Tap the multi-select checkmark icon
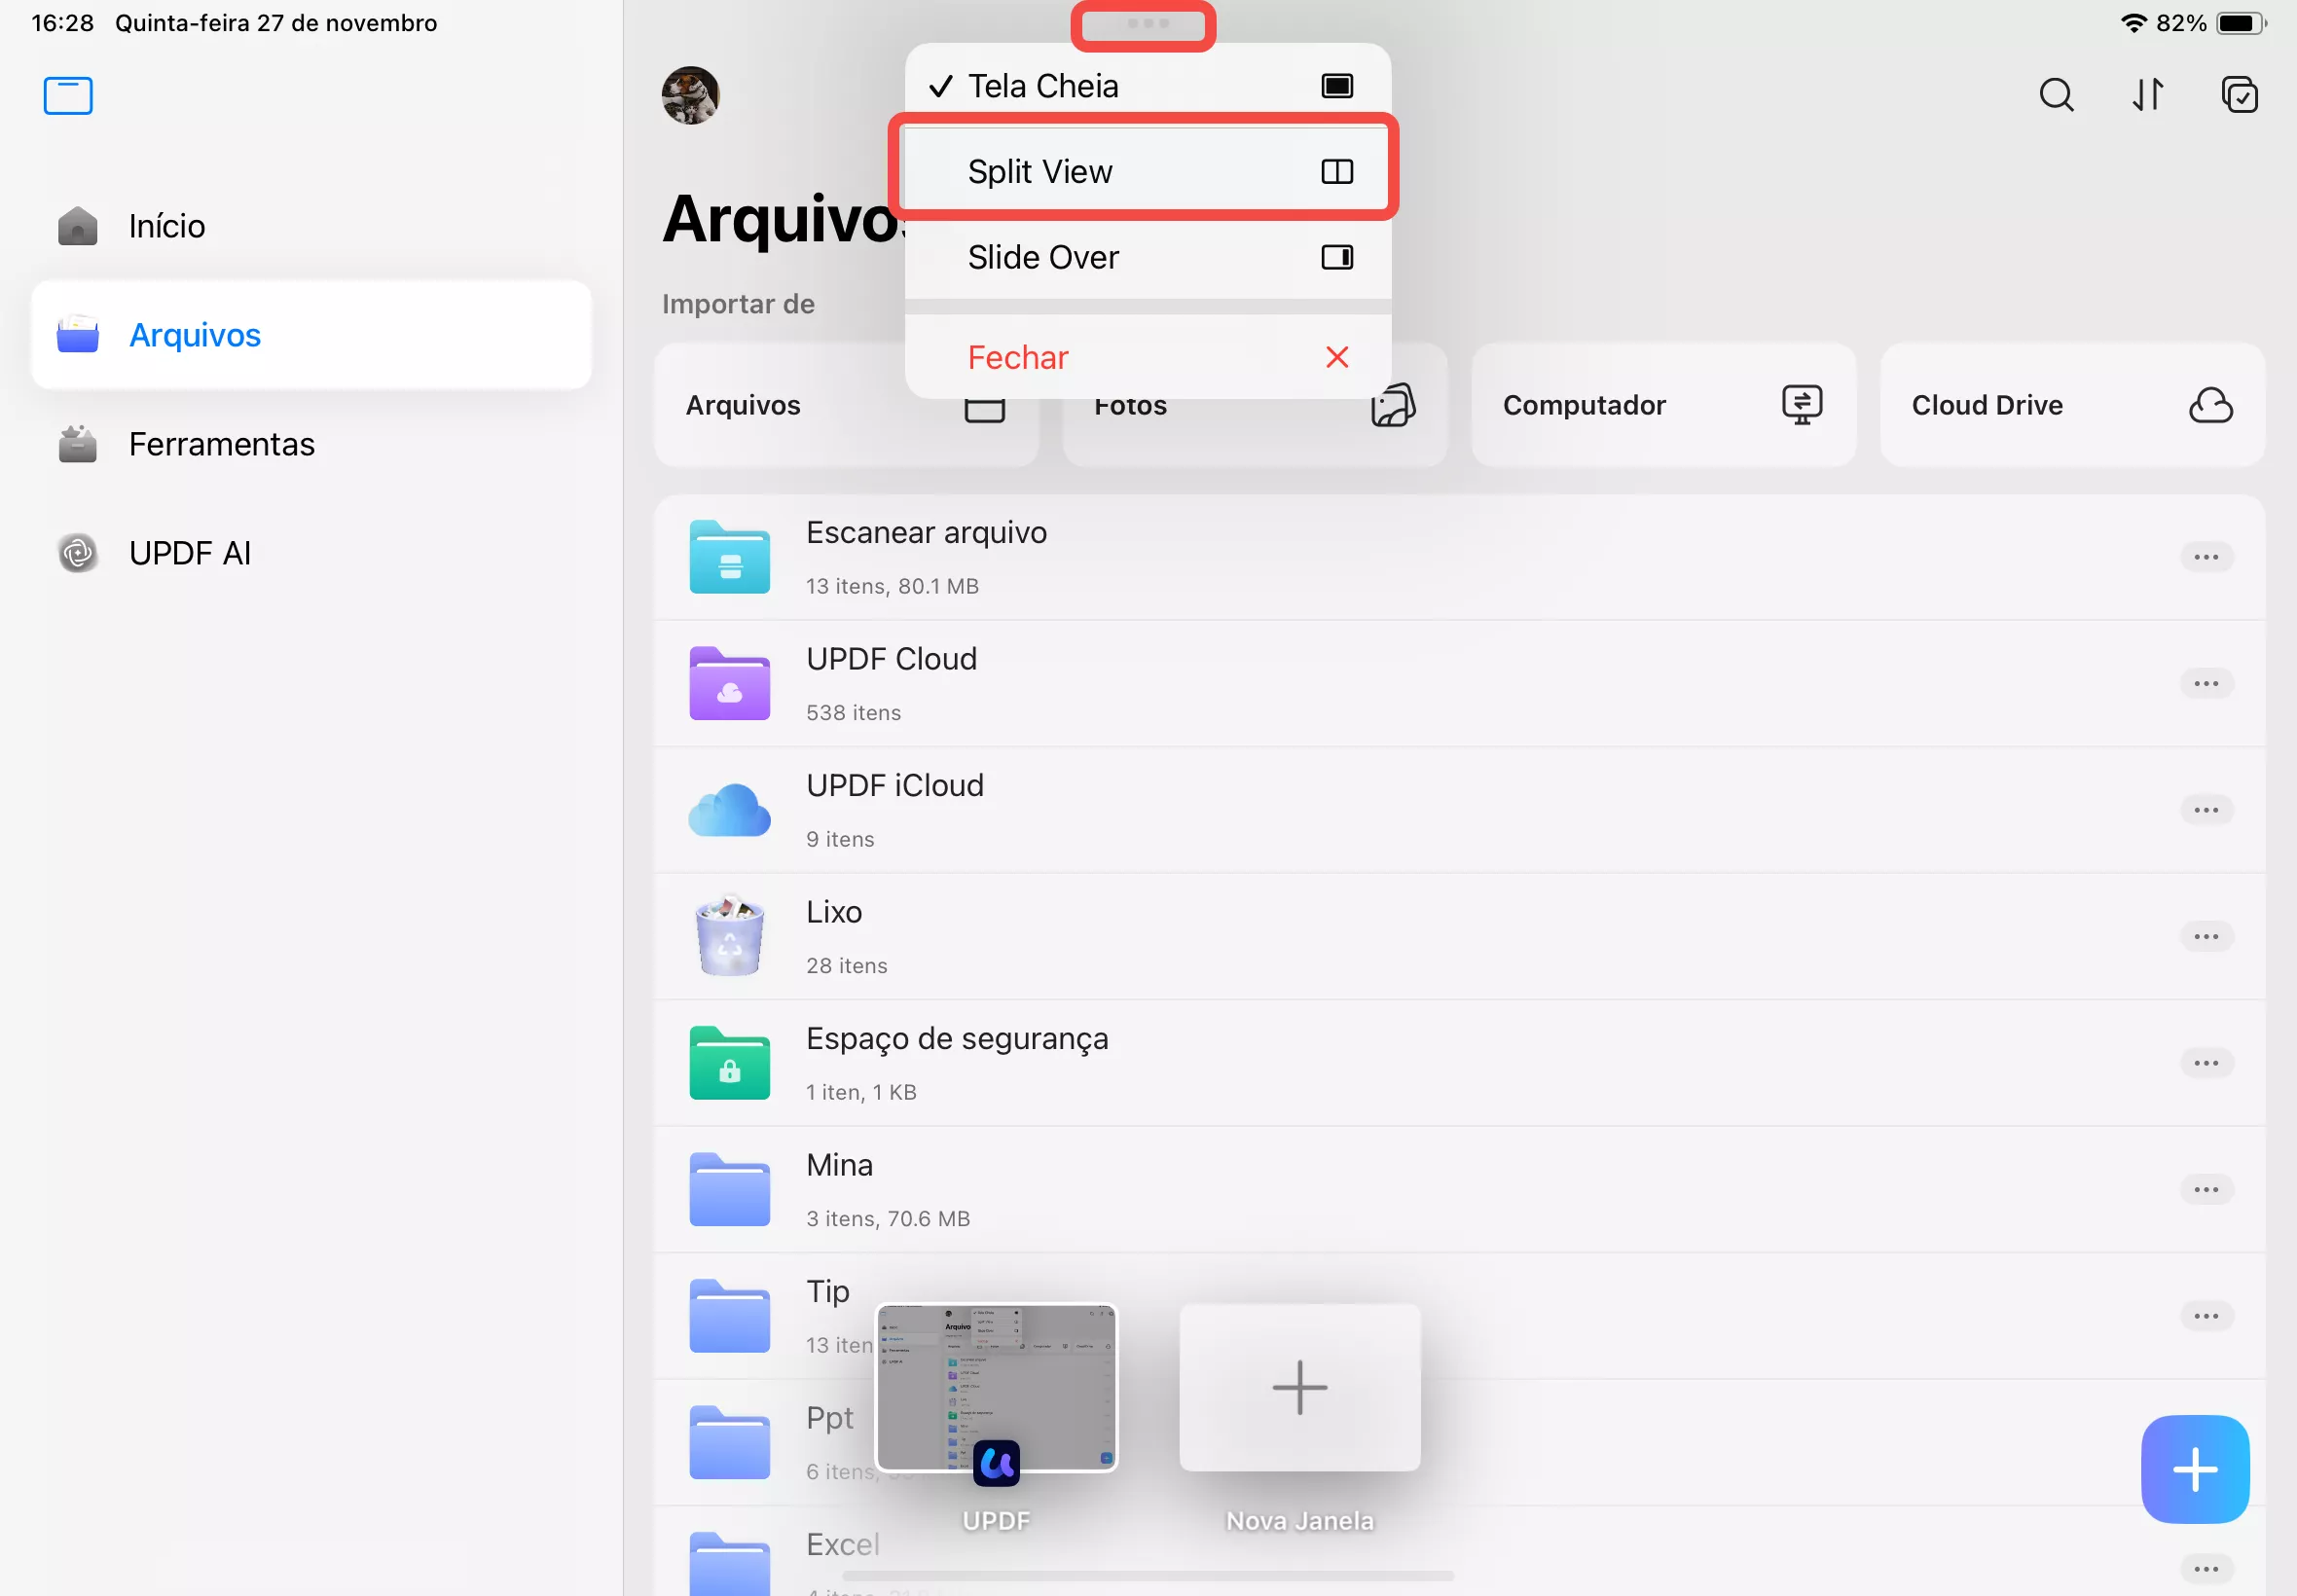Viewport: 2297px width, 1596px height. pyautogui.click(x=2239, y=95)
